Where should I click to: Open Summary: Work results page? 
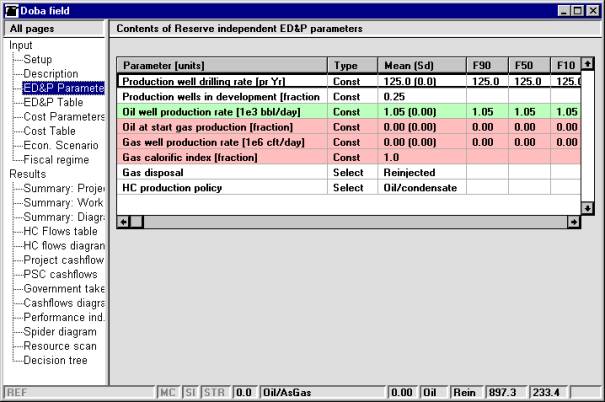point(63,203)
